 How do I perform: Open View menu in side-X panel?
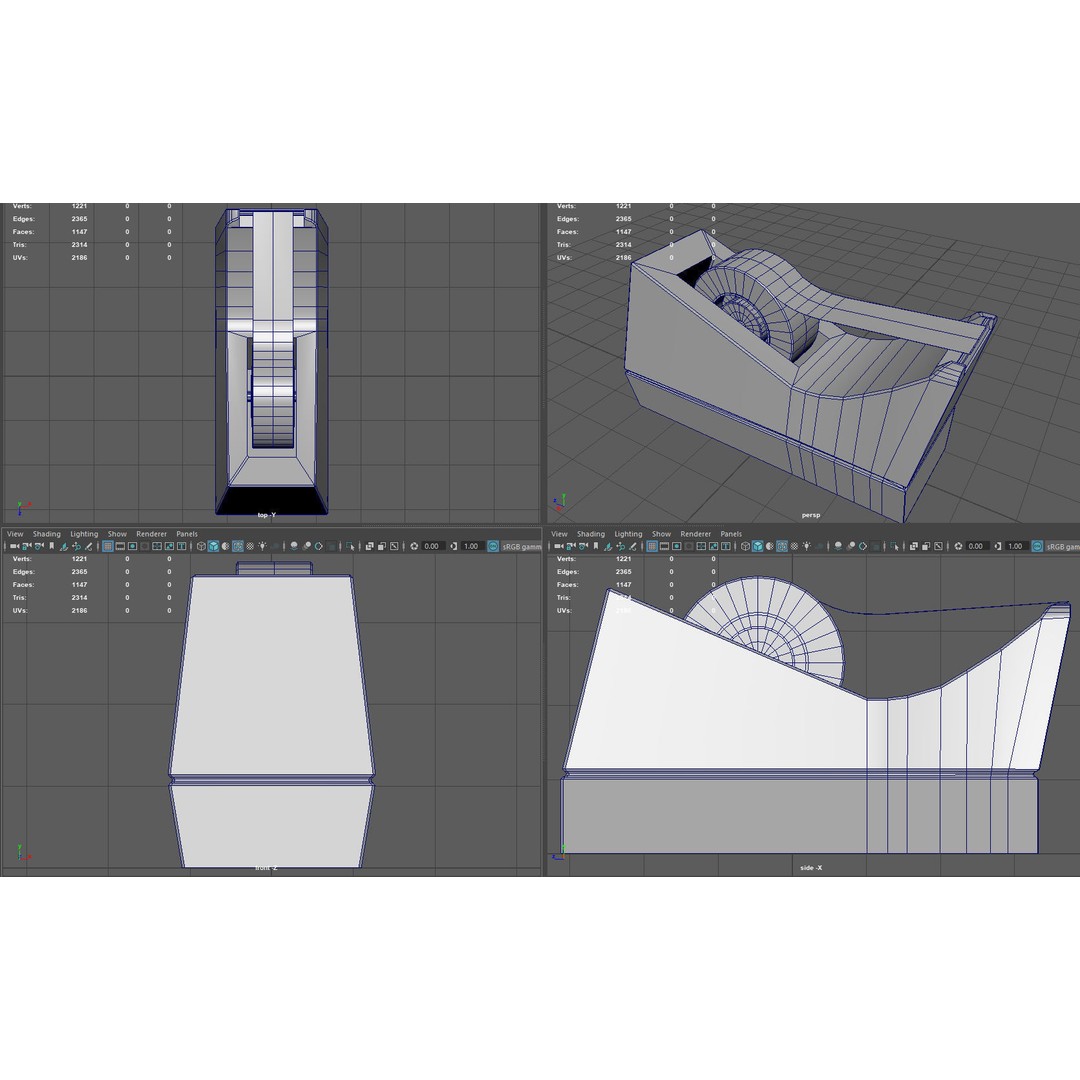coord(559,534)
